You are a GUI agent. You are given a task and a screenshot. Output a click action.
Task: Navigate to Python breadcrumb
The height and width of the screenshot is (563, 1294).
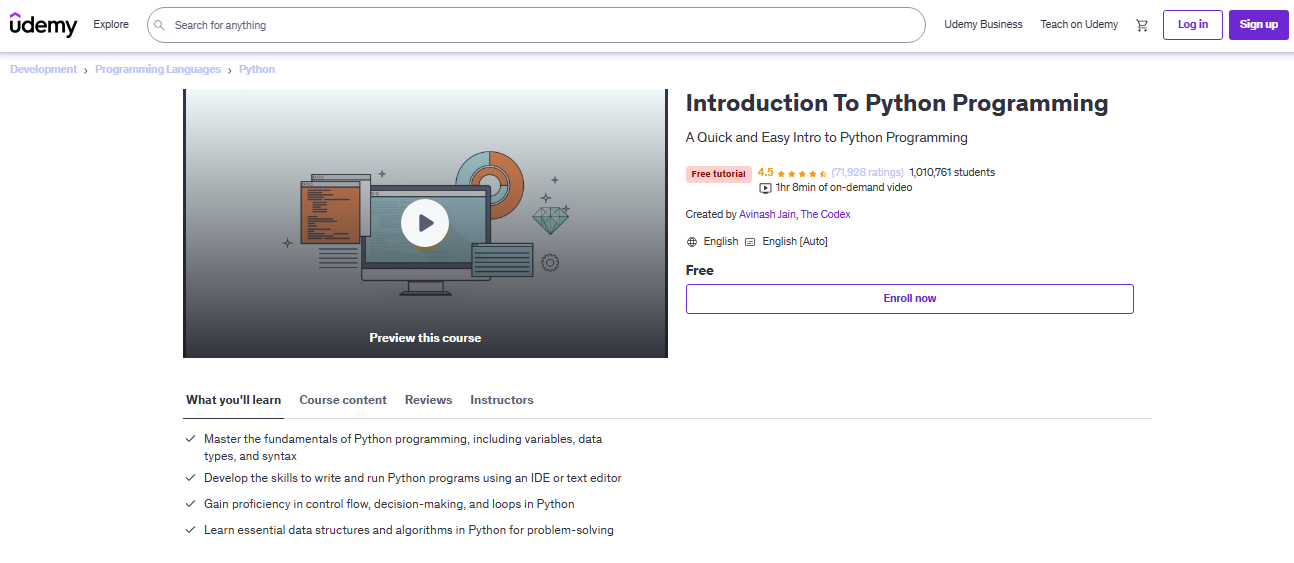point(257,70)
